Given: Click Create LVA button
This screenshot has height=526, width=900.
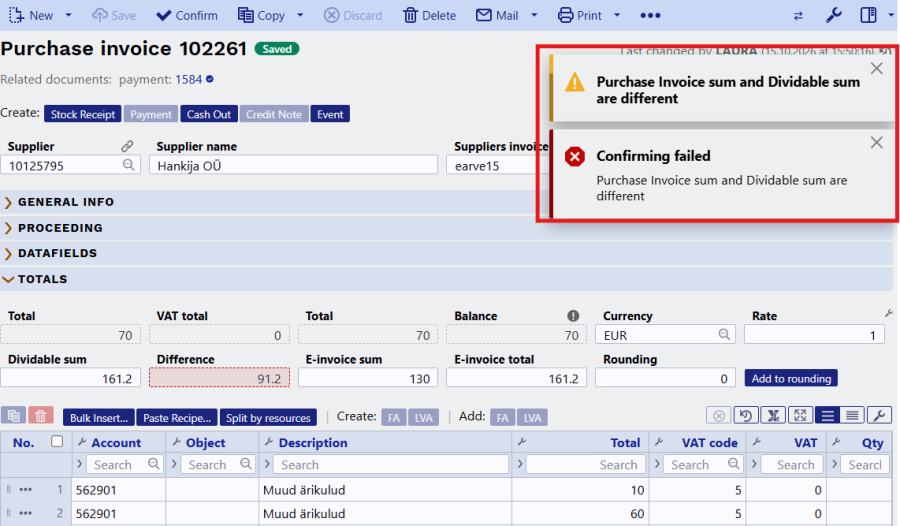Looking at the screenshot, I should 424,417.
